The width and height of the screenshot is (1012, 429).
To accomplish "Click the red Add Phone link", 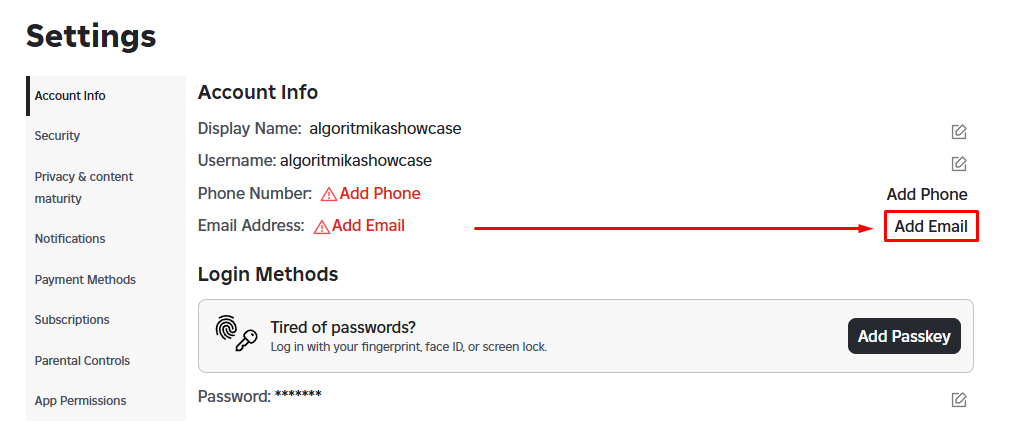I will tap(380, 194).
